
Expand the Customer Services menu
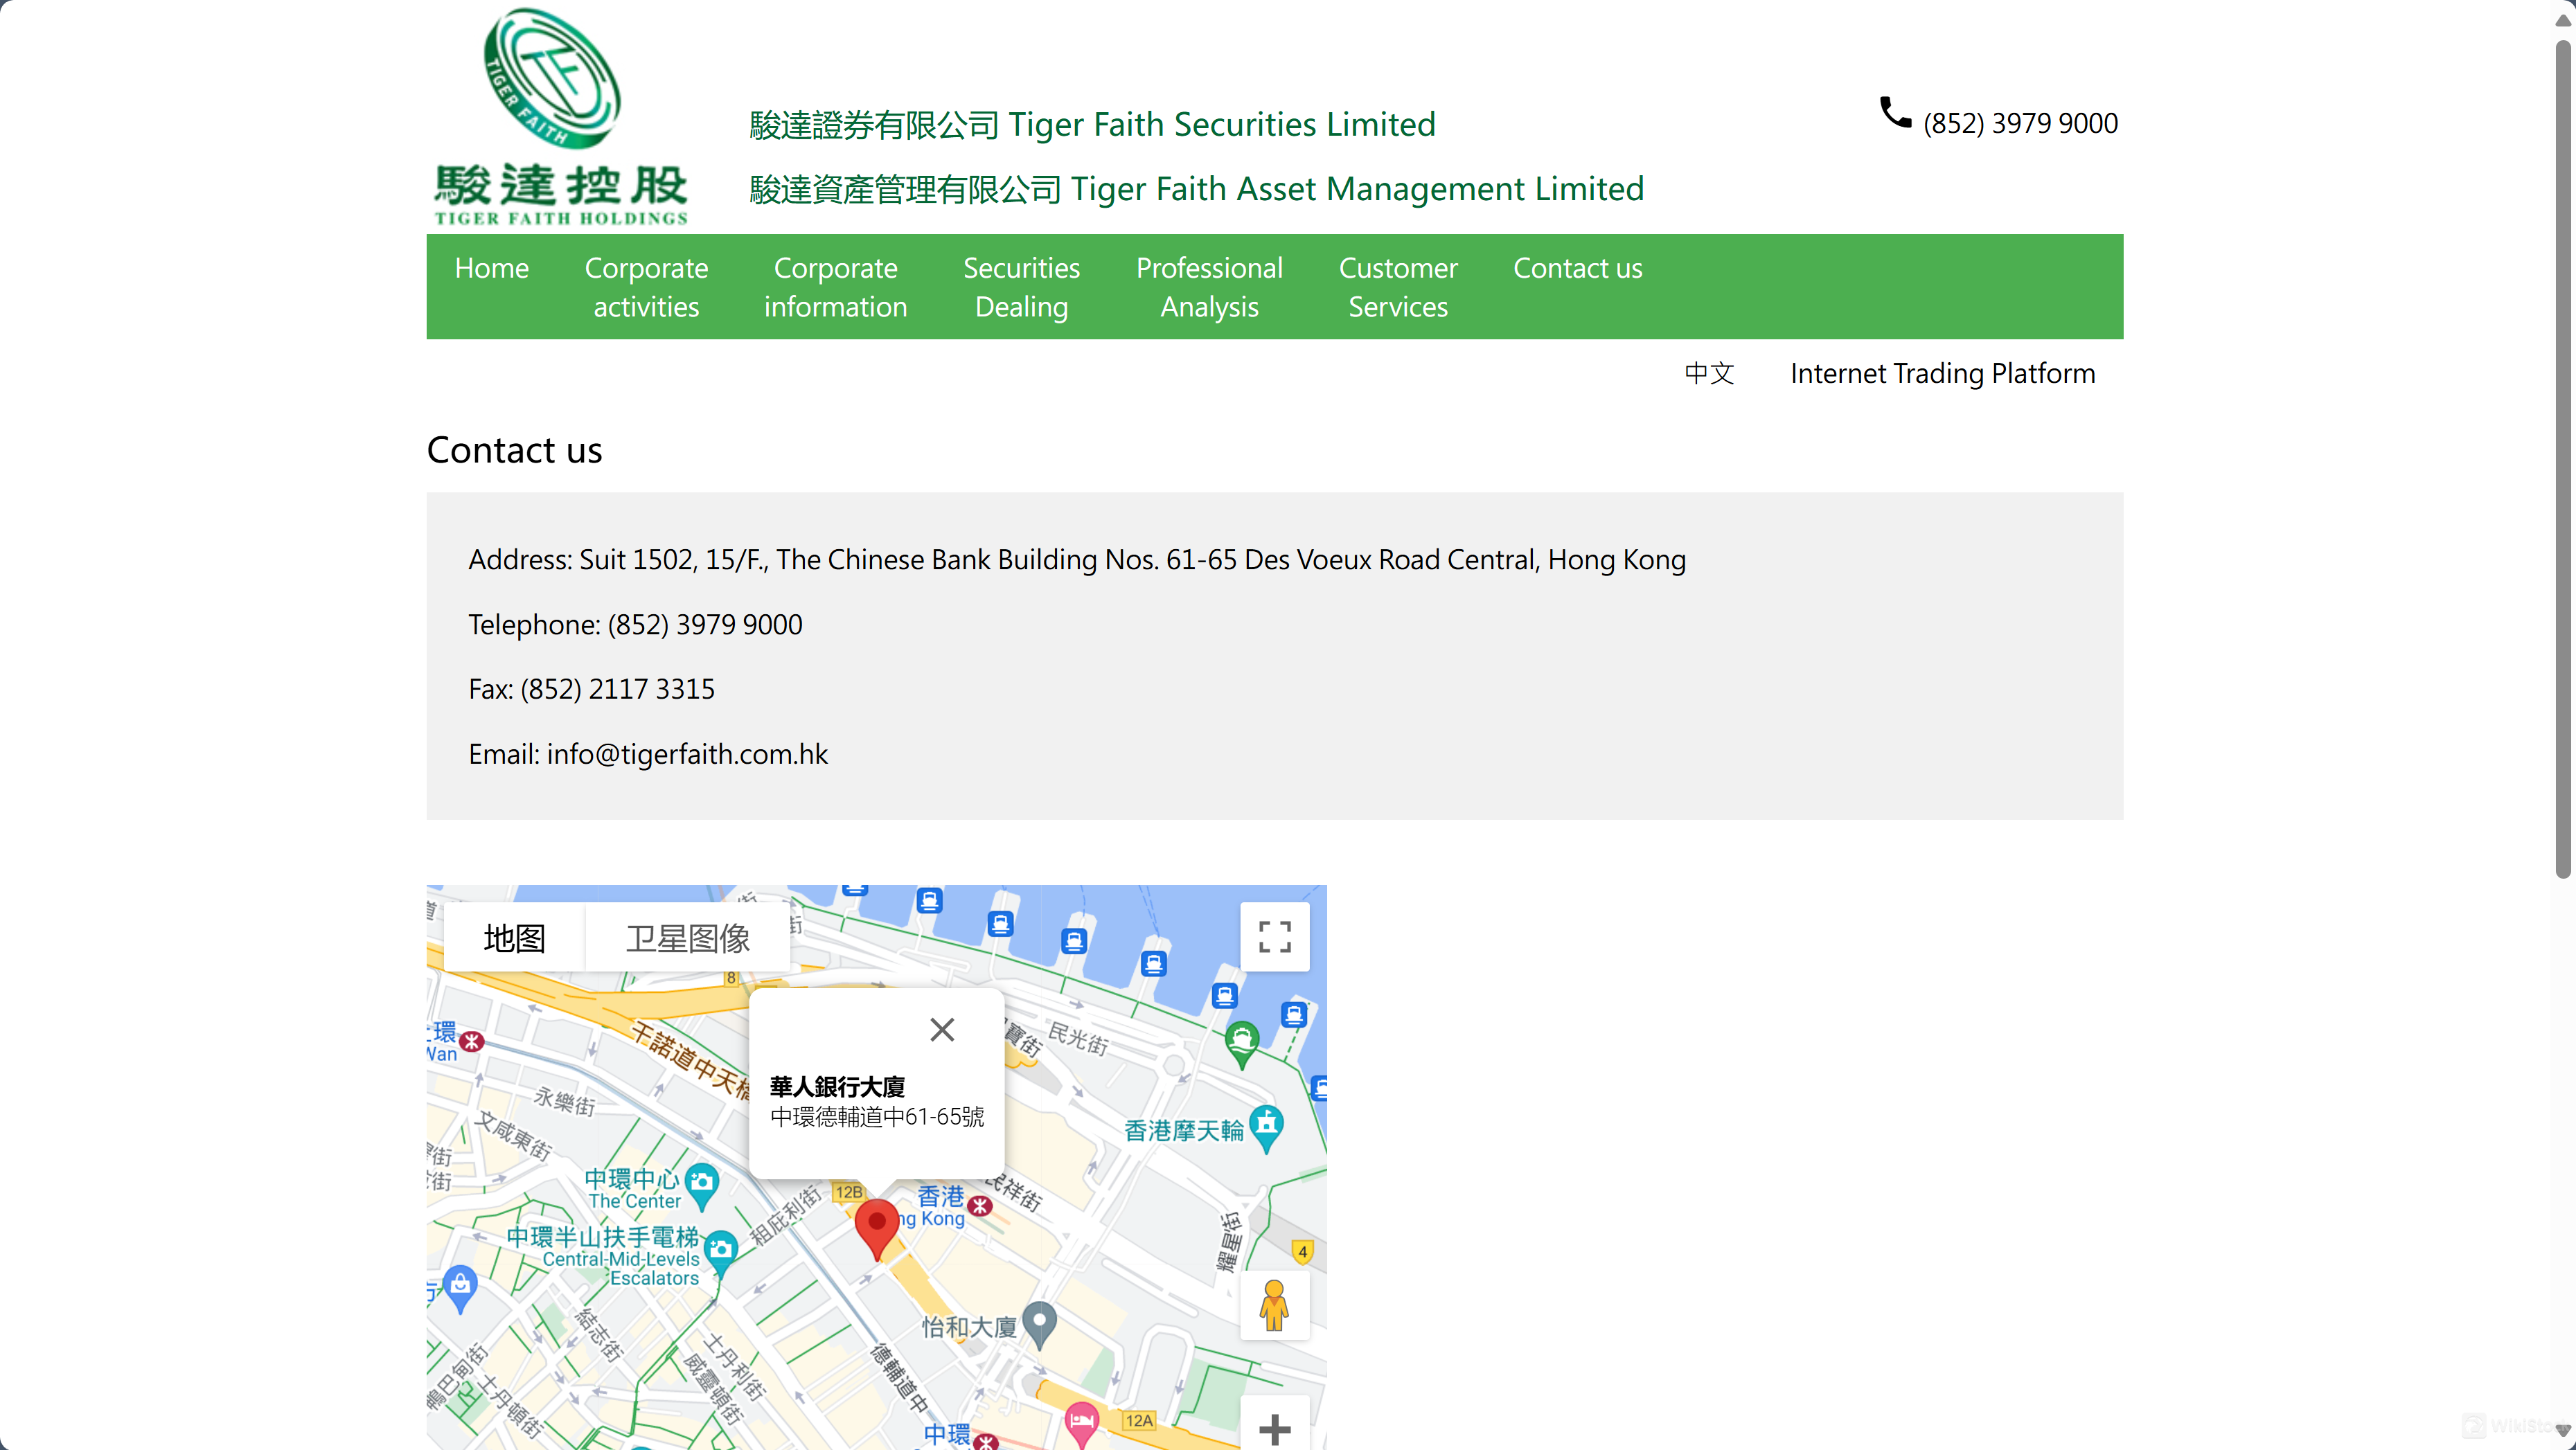pos(1397,287)
